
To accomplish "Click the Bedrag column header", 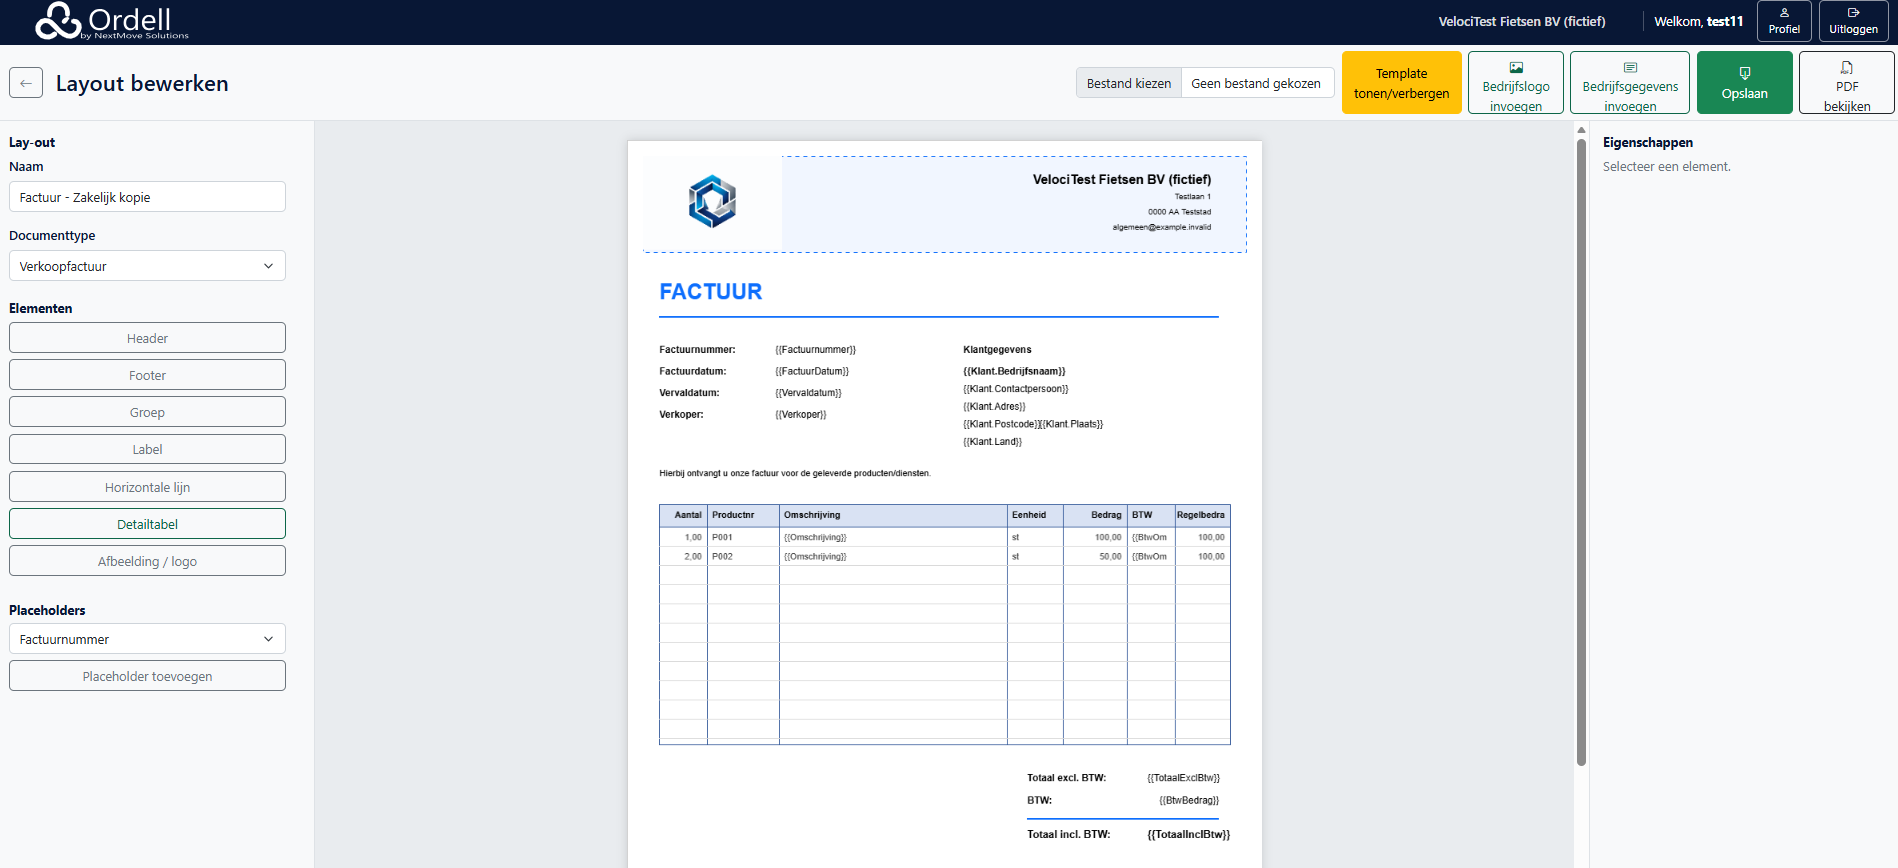I will click(1096, 515).
